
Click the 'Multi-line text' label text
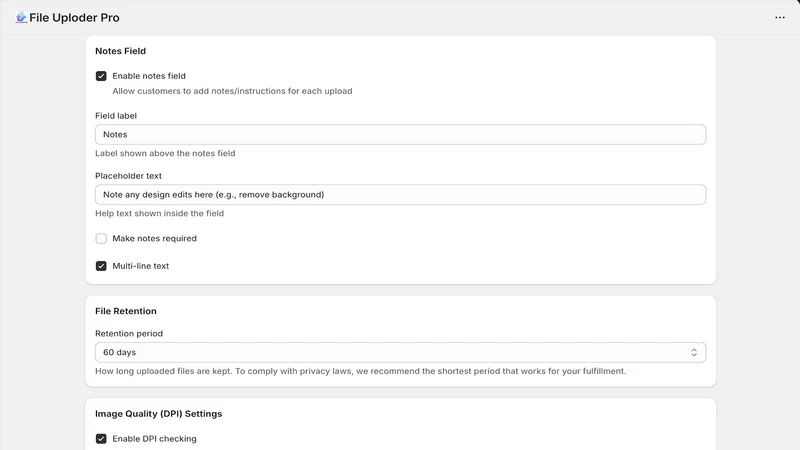pos(141,266)
